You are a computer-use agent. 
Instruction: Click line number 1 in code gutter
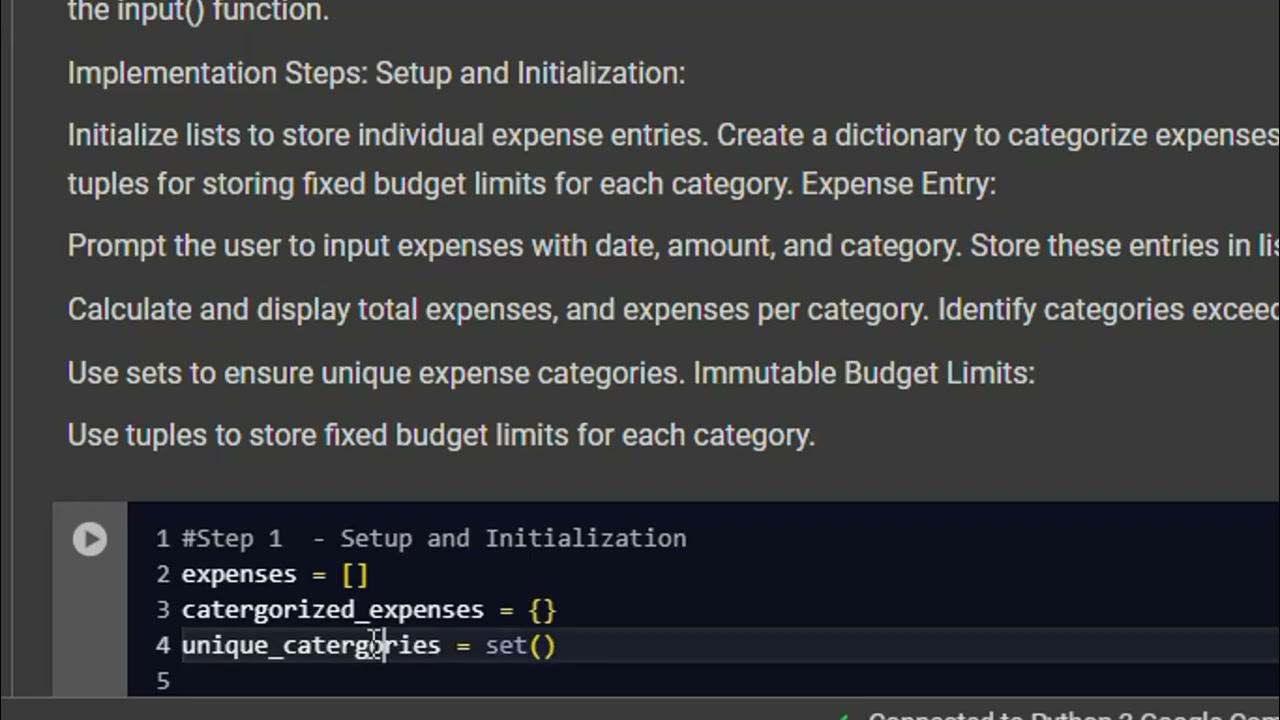[x=162, y=538]
